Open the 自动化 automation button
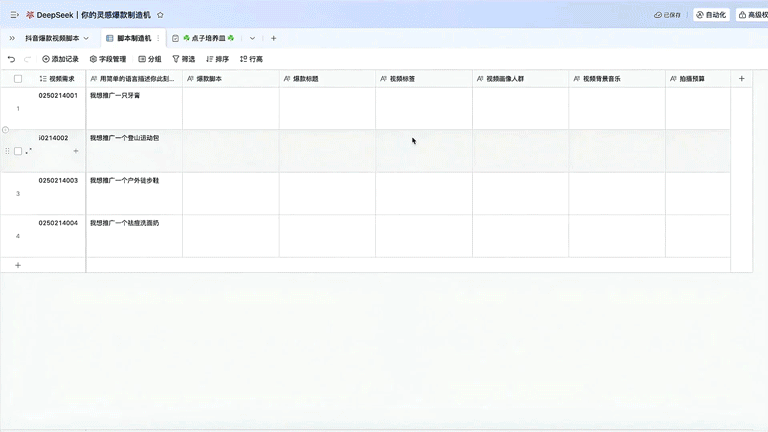The image size is (768, 432). point(711,15)
